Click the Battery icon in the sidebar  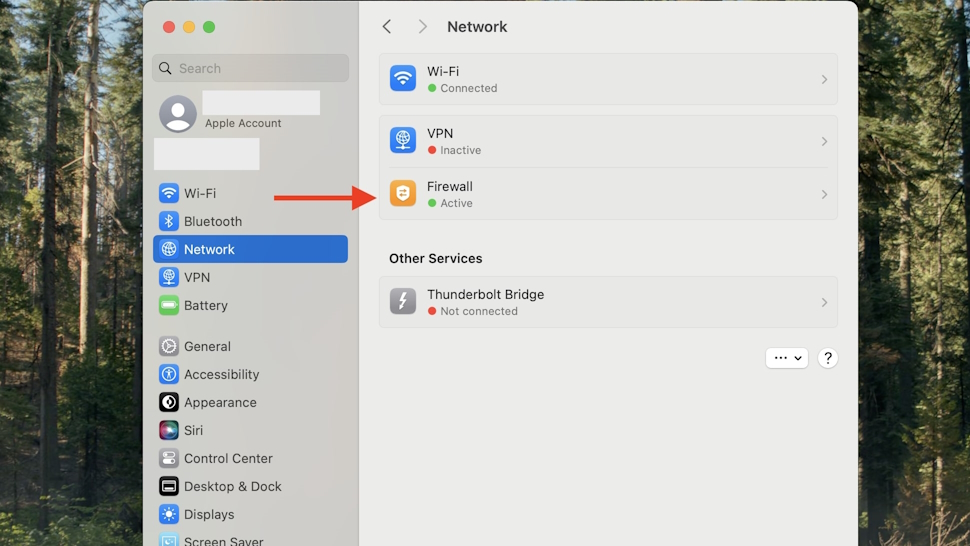click(x=168, y=305)
